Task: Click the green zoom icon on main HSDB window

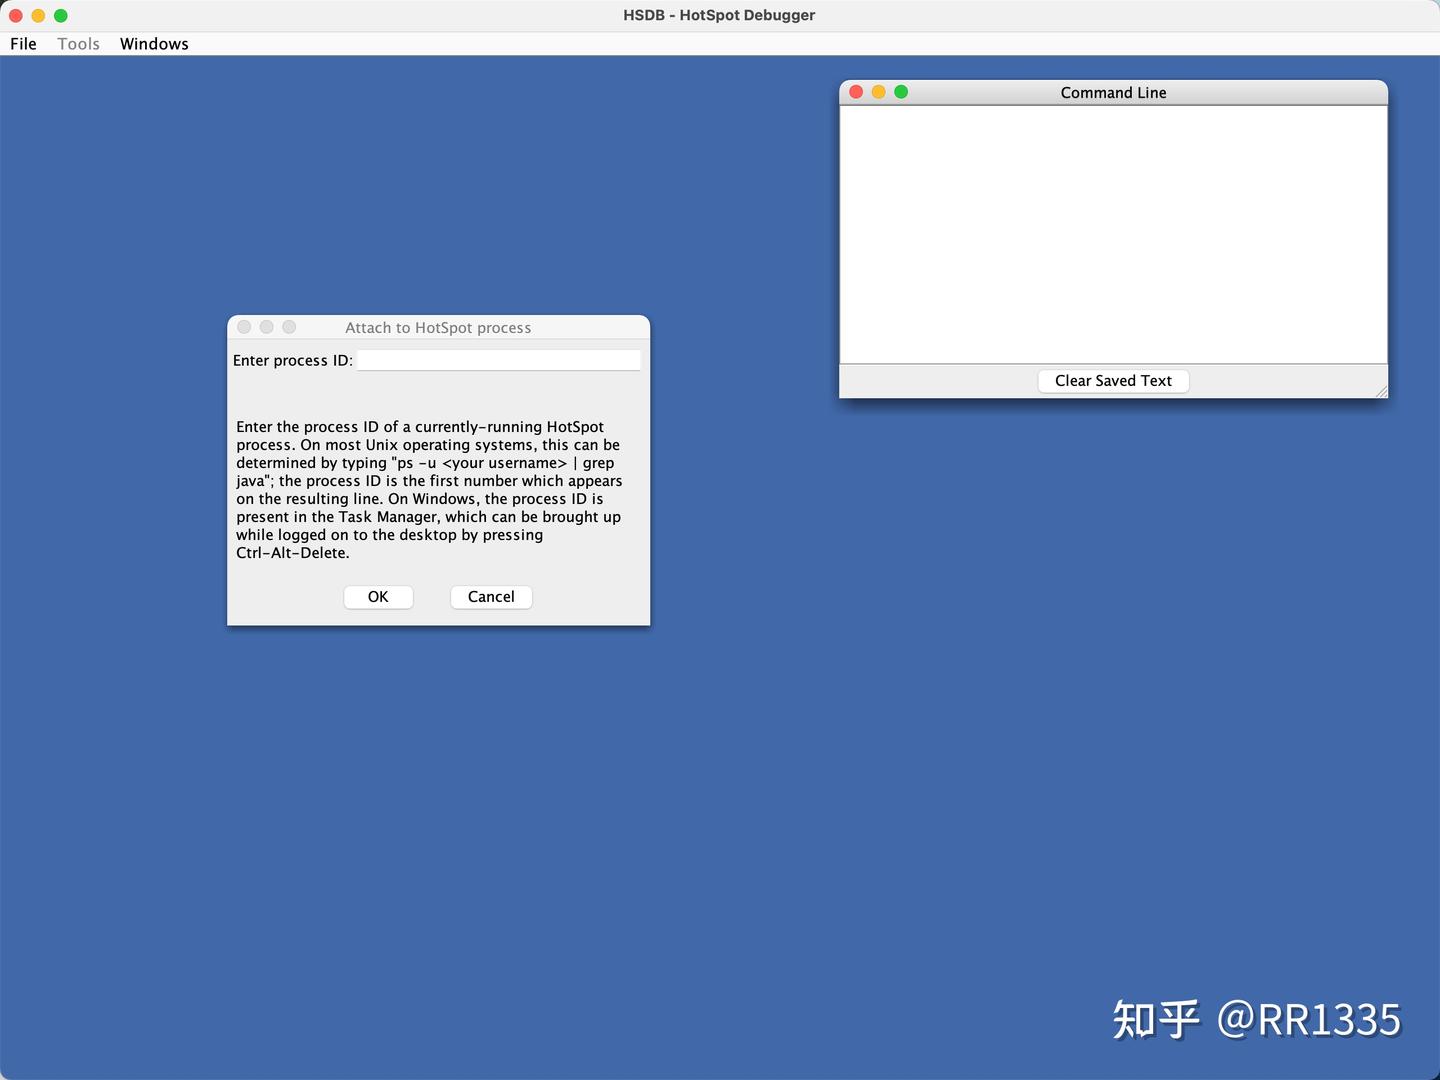Action: [61, 15]
